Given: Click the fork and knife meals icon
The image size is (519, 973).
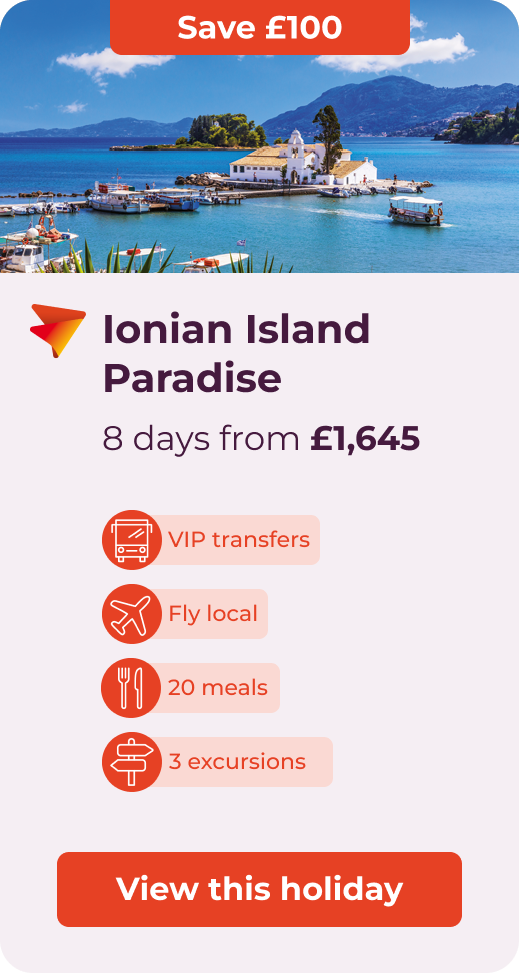Looking at the screenshot, I should [x=132, y=688].
